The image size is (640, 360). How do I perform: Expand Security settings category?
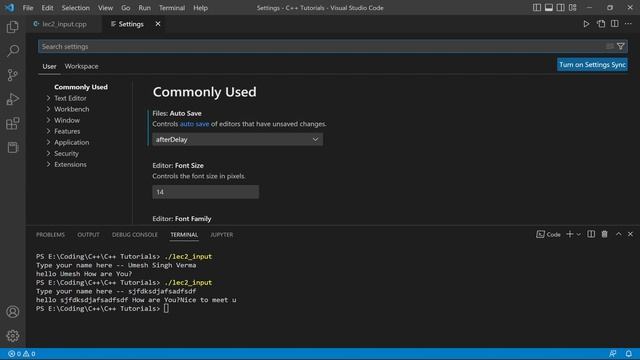pyautogui.click(x=66, y=153)
